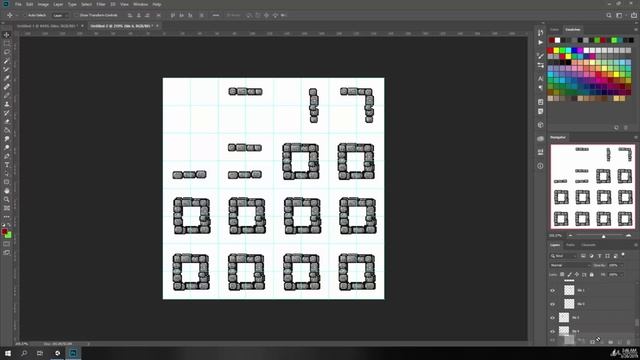Hide the tile 4 layer eye
This screenshot has width=640, height=360.
click(553, 331)
